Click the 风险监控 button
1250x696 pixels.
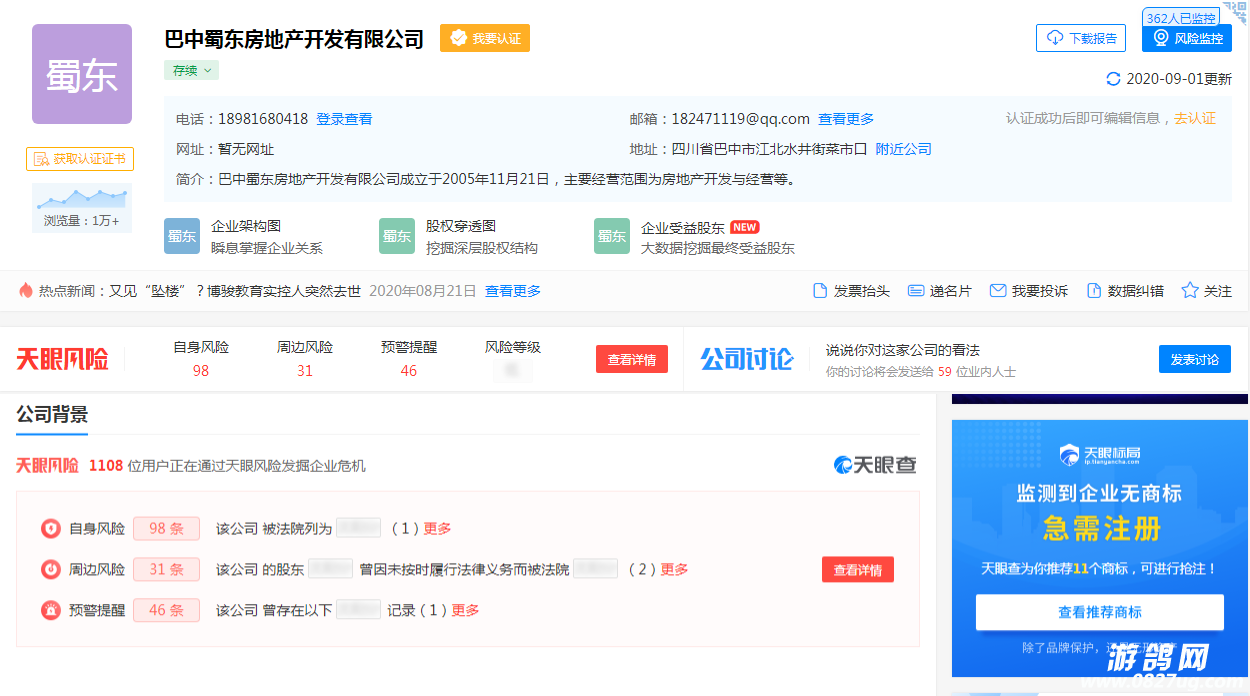[x=1187, y=38]
